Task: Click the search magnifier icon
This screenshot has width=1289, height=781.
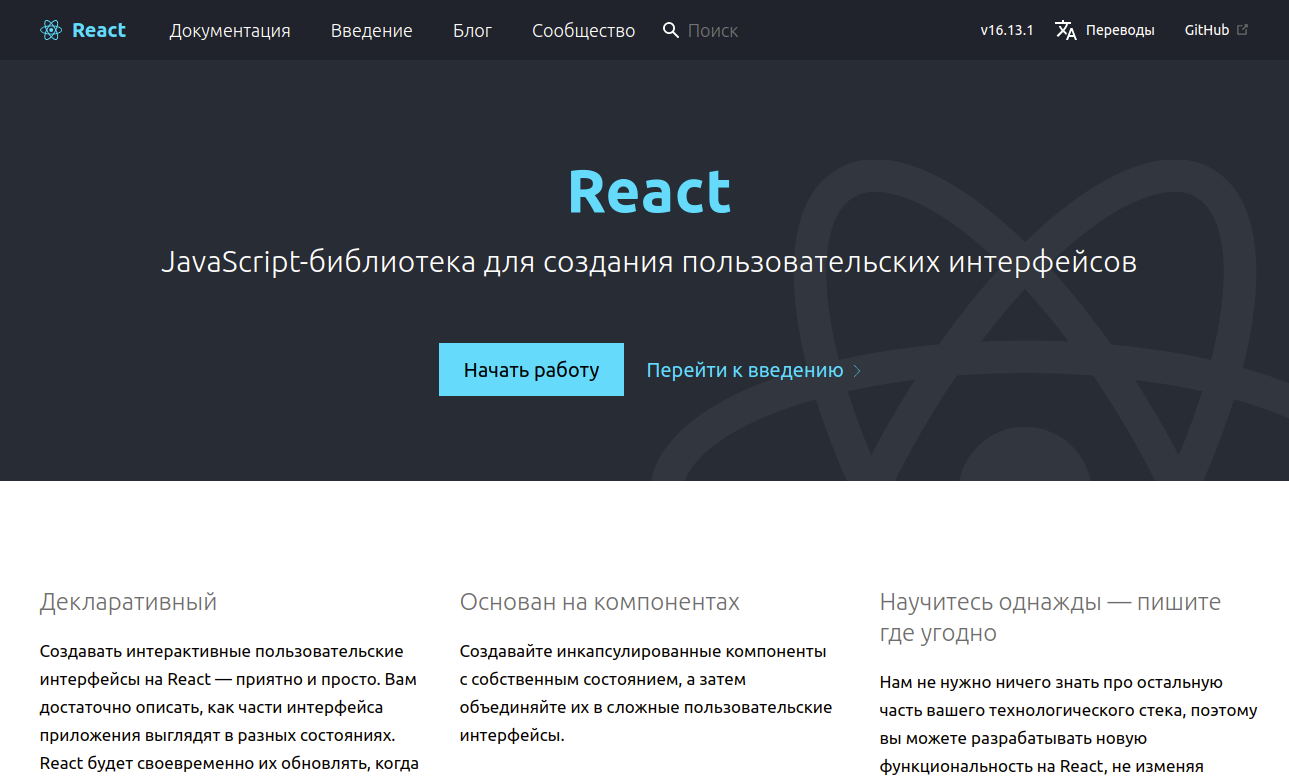Action: (671, 31)
